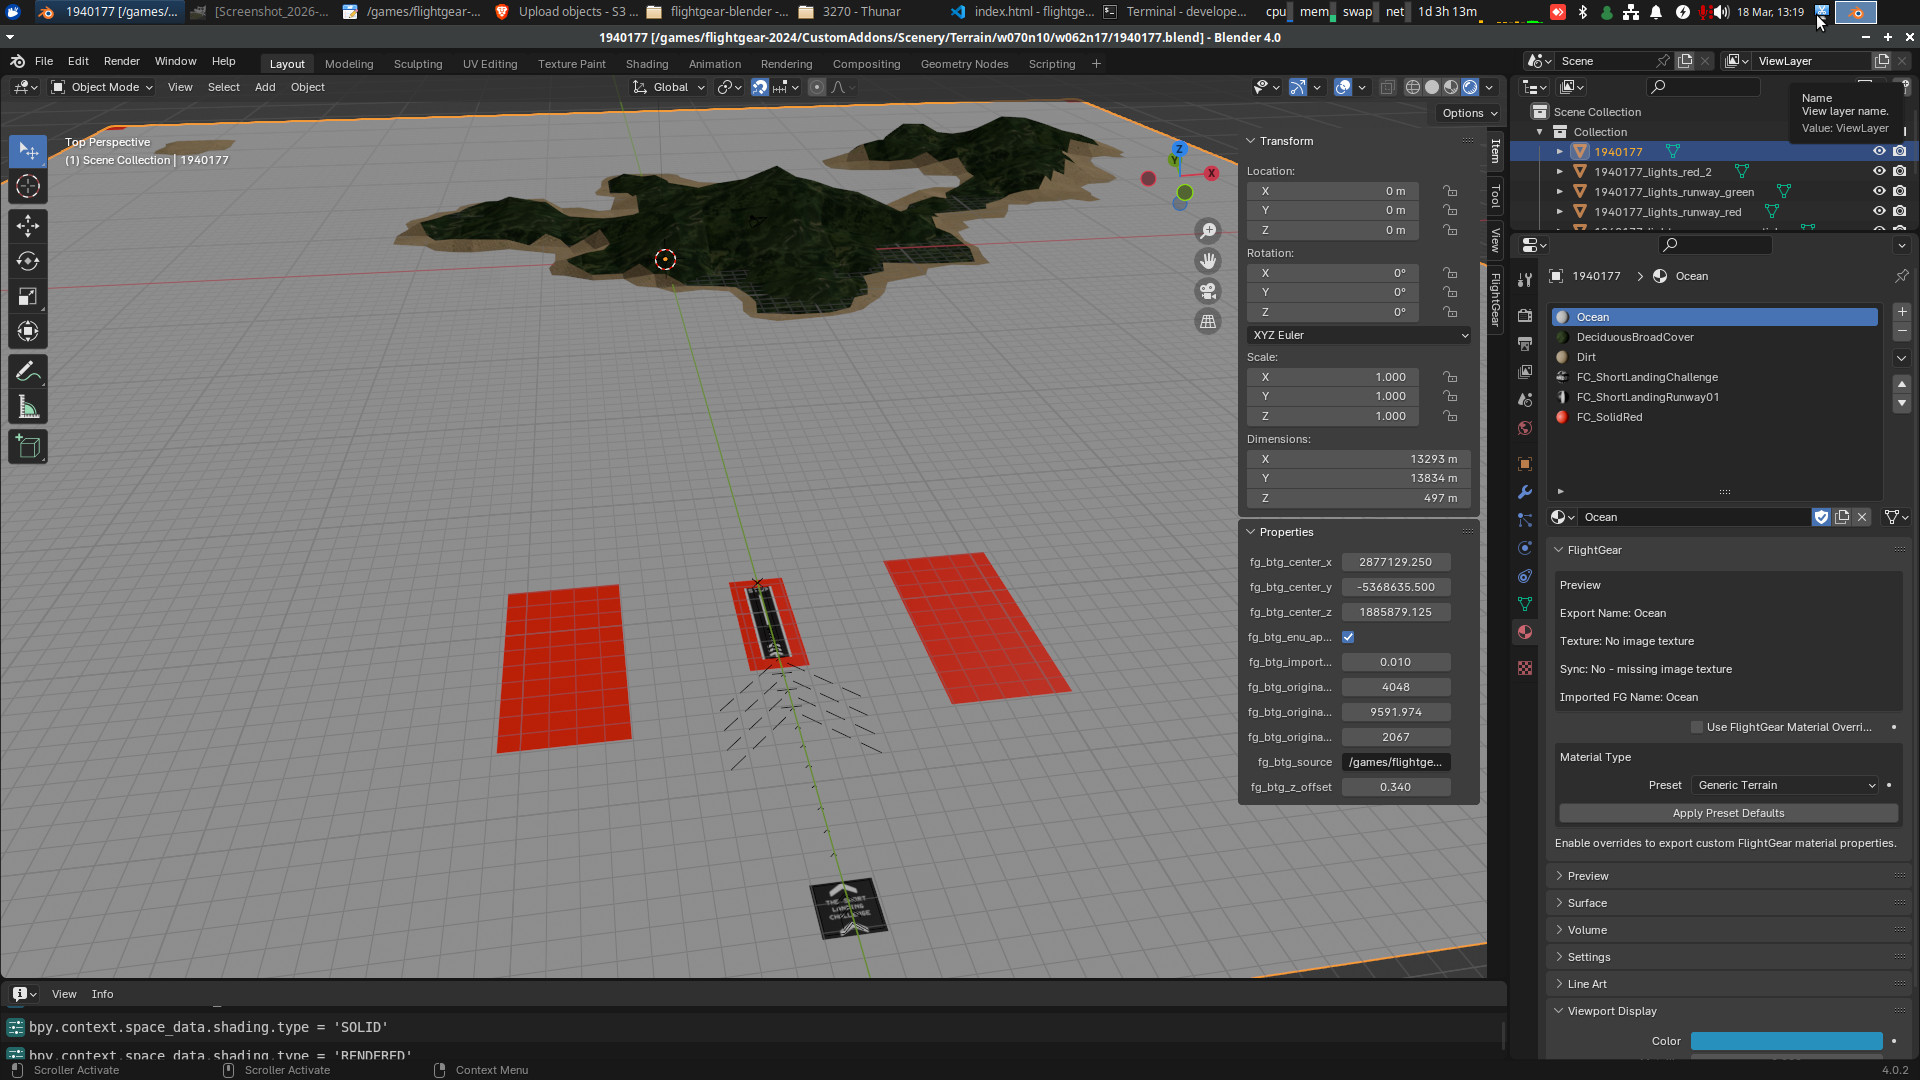
Task: Select the DeciduousBroadCover material slot
Action: point(1635,337)
